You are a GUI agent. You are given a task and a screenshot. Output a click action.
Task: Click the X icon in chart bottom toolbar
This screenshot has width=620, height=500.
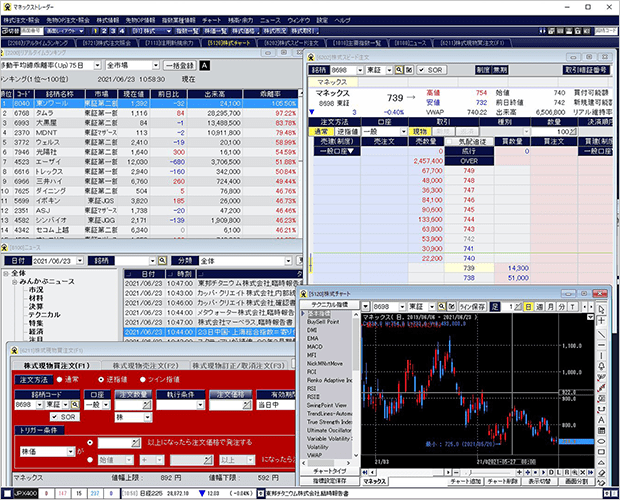(x=582, y=472)
